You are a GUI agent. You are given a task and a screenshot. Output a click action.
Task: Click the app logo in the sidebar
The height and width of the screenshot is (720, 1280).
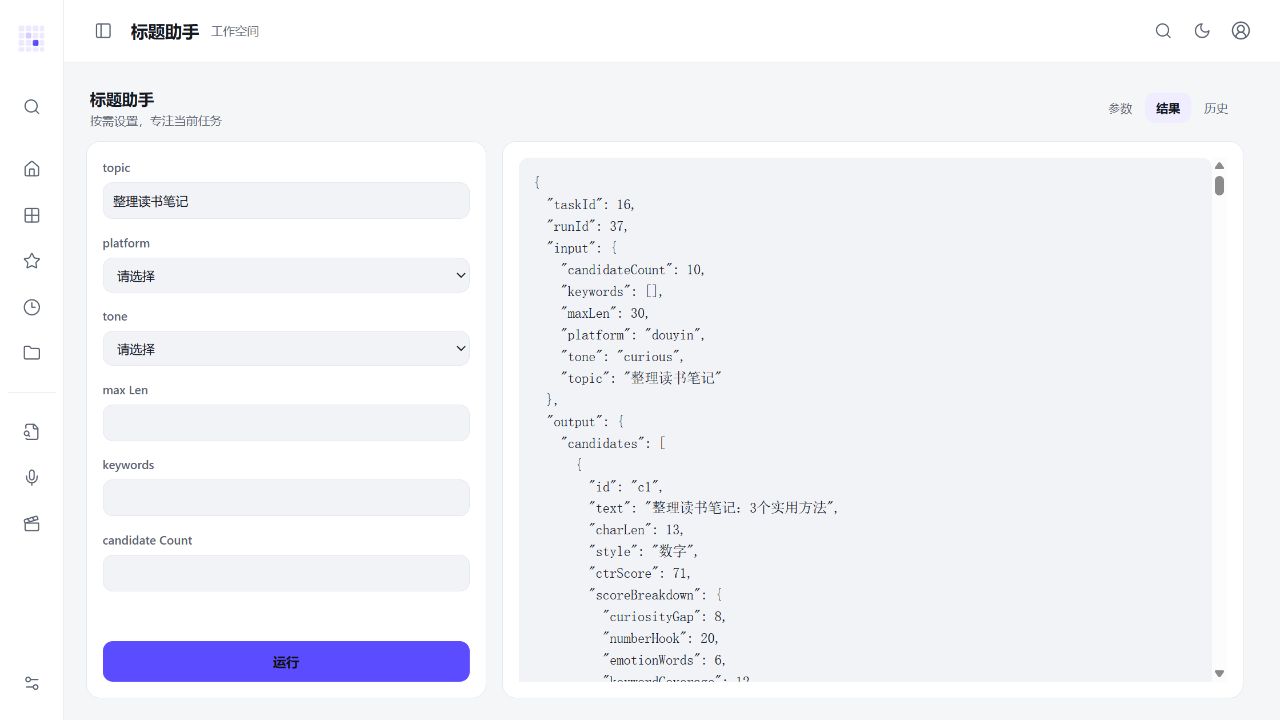(32, 38)
